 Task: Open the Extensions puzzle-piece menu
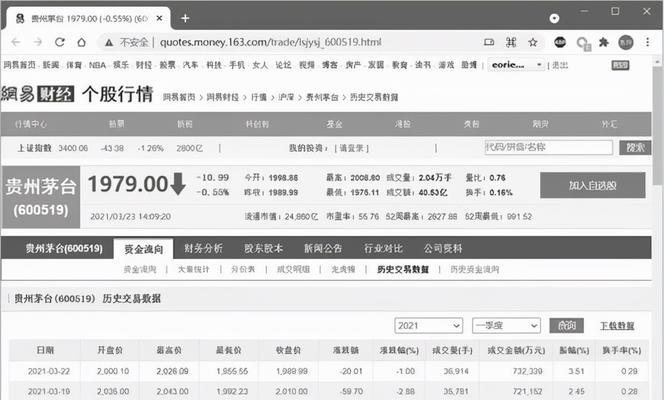tap(603, 42)
